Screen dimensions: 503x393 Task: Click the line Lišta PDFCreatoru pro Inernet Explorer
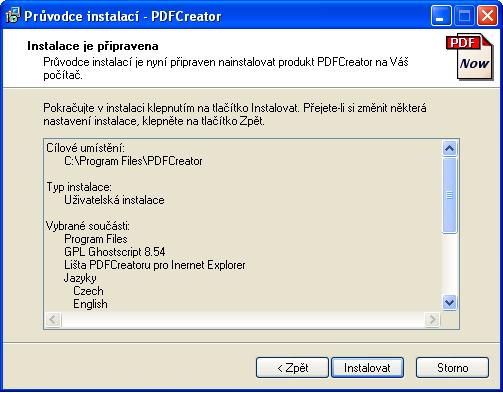coord(155,265)
